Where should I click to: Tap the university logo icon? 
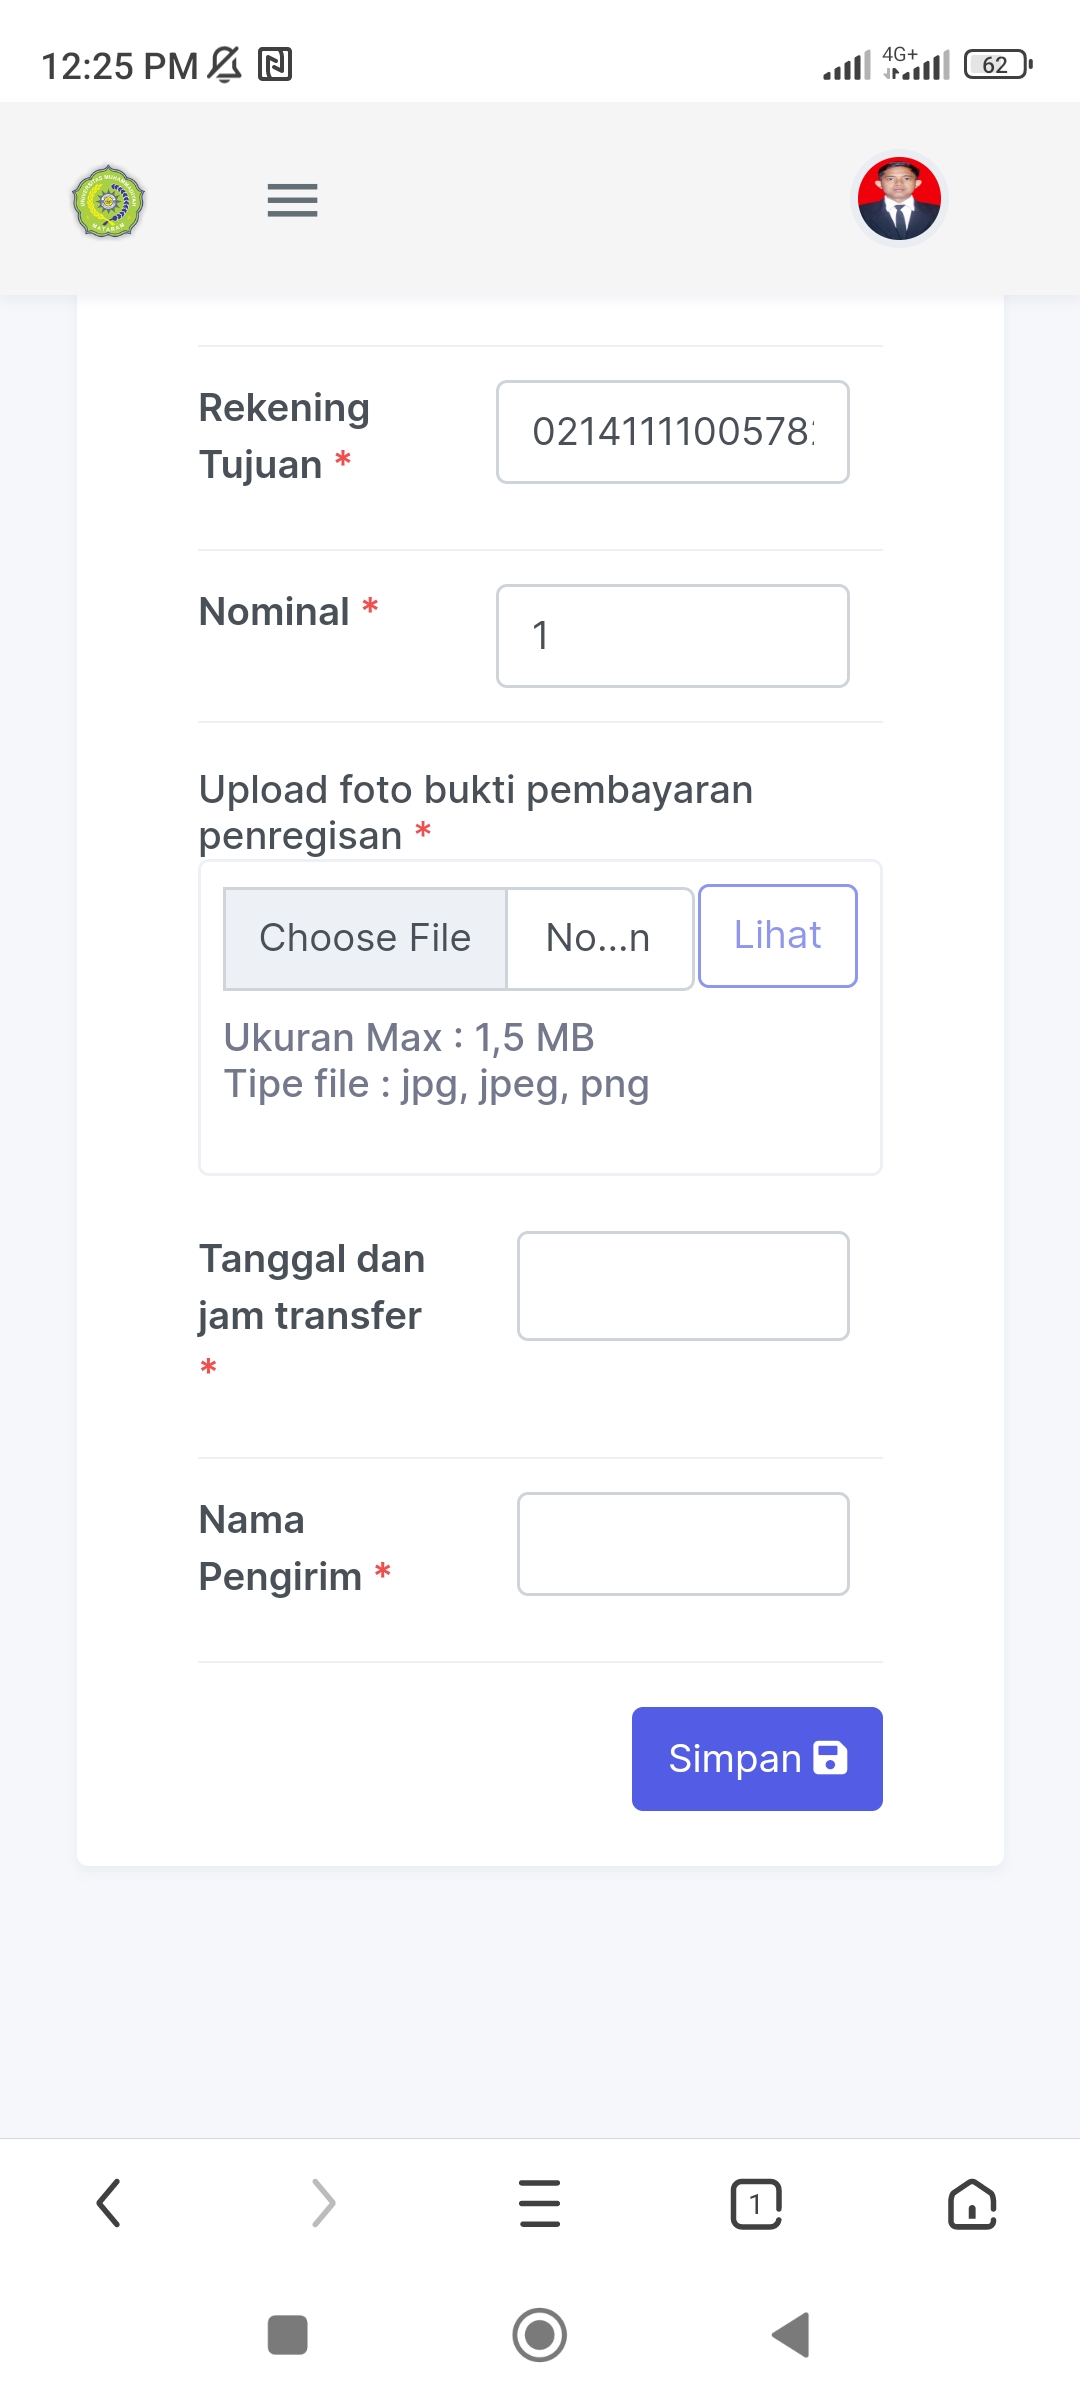(108, 201)
